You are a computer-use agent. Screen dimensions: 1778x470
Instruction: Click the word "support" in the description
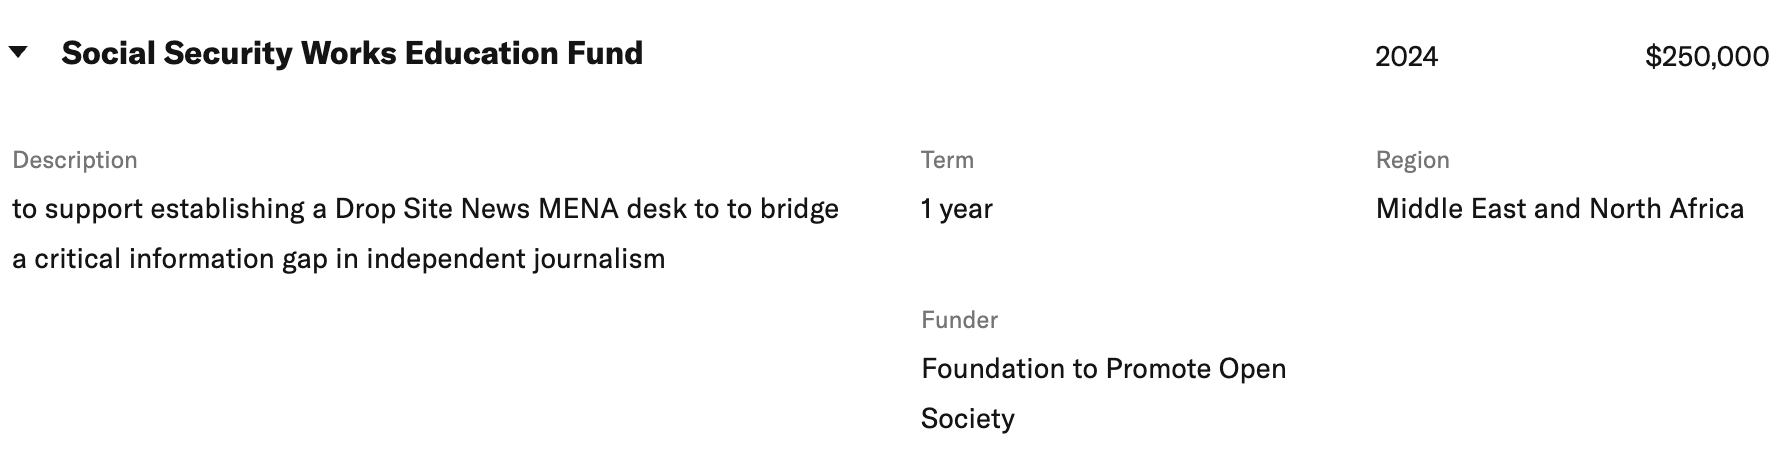pyautogui.click(x=94, y=209)
